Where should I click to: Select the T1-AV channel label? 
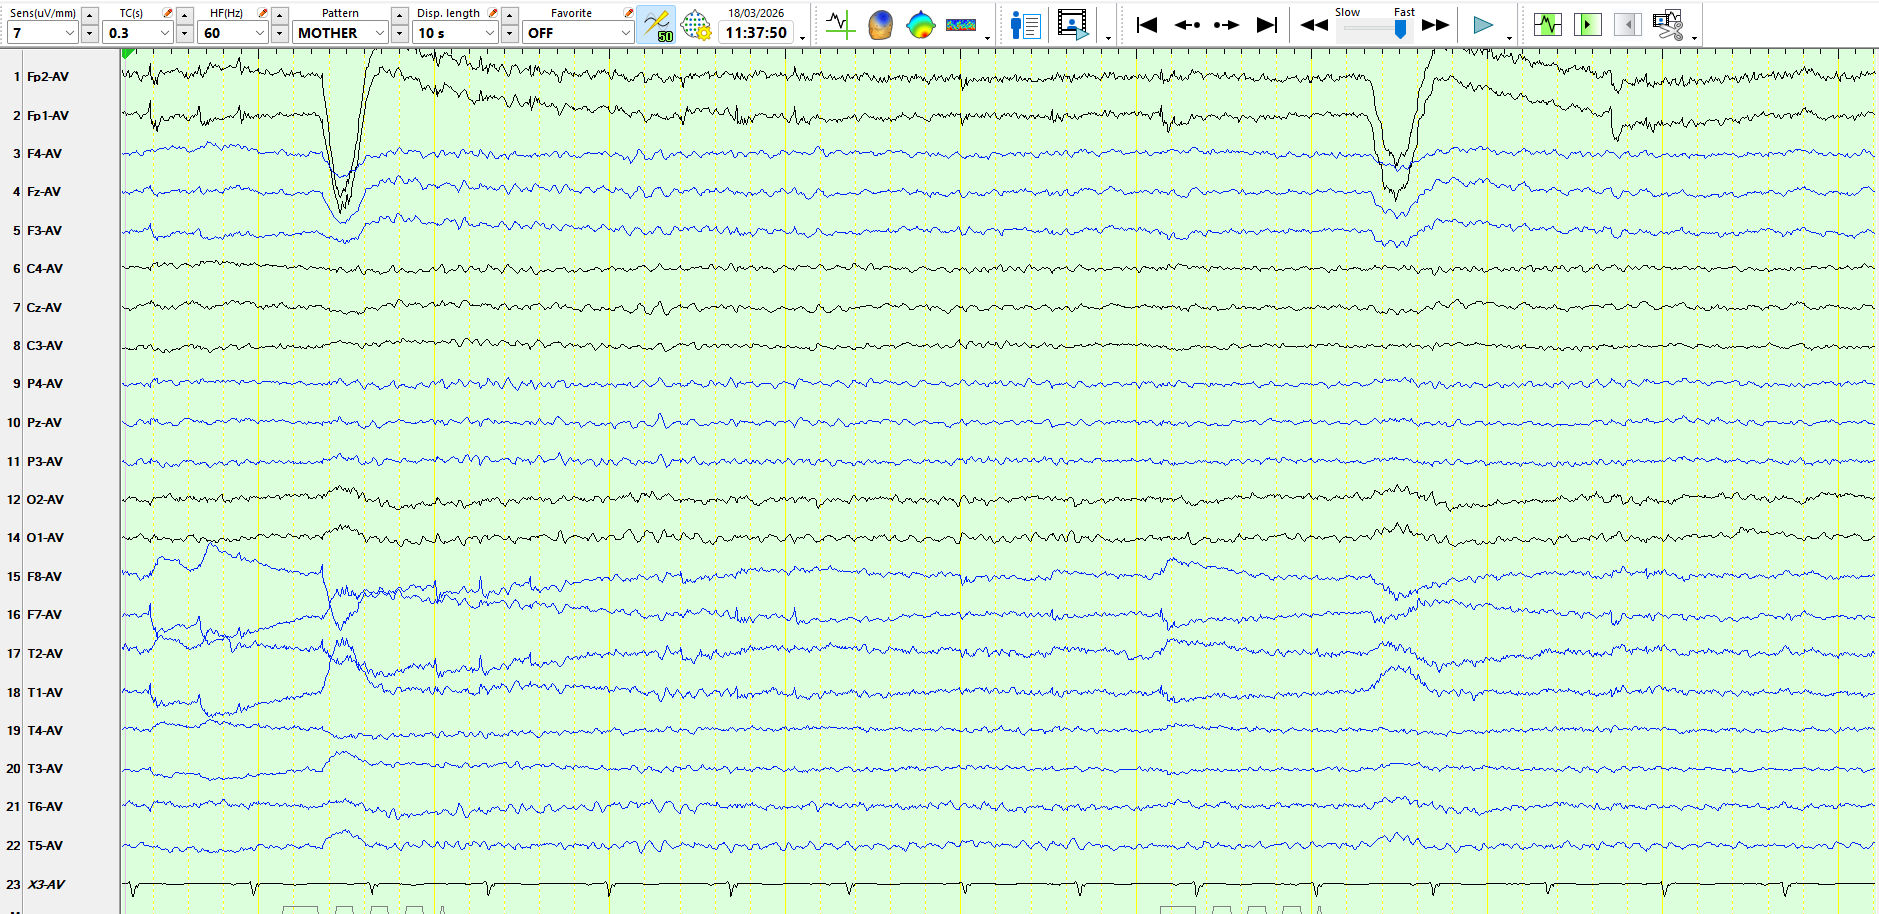pos(45,693)
